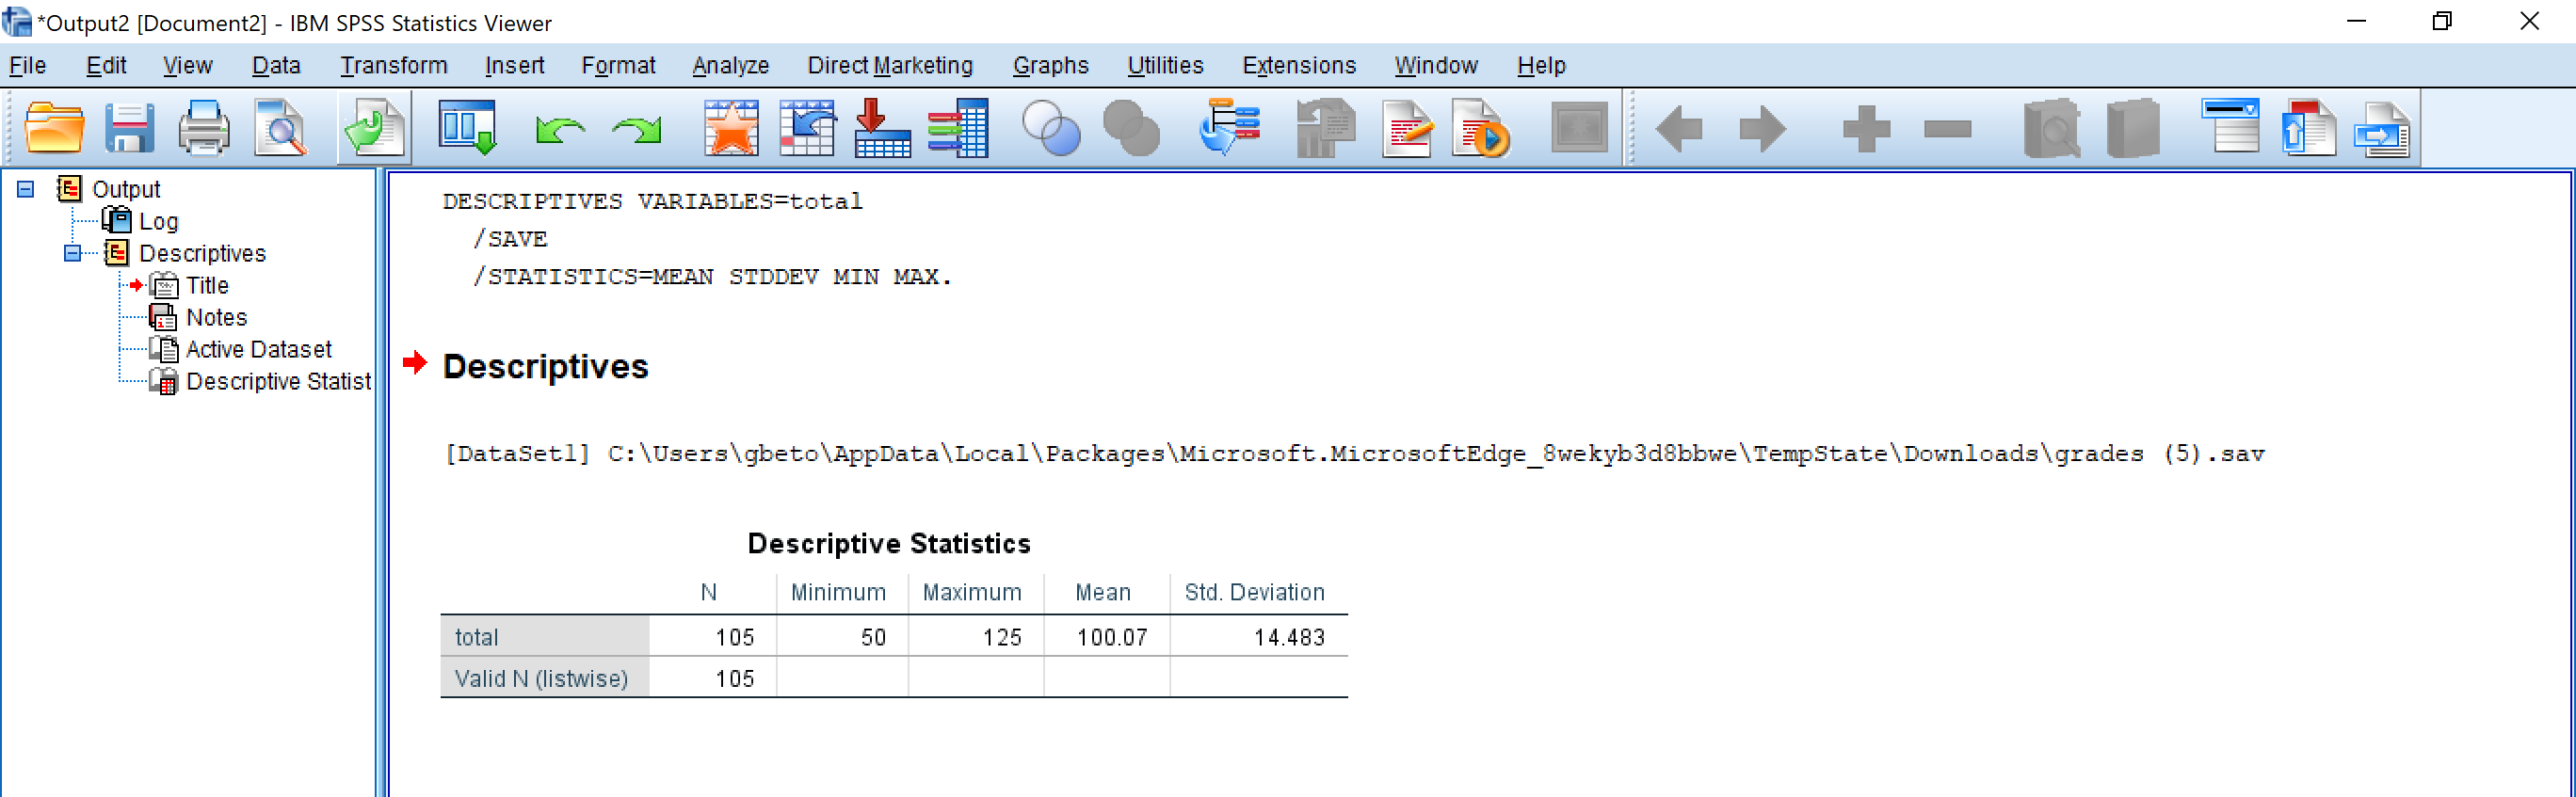Open the Transform menu

coord(393,65)
